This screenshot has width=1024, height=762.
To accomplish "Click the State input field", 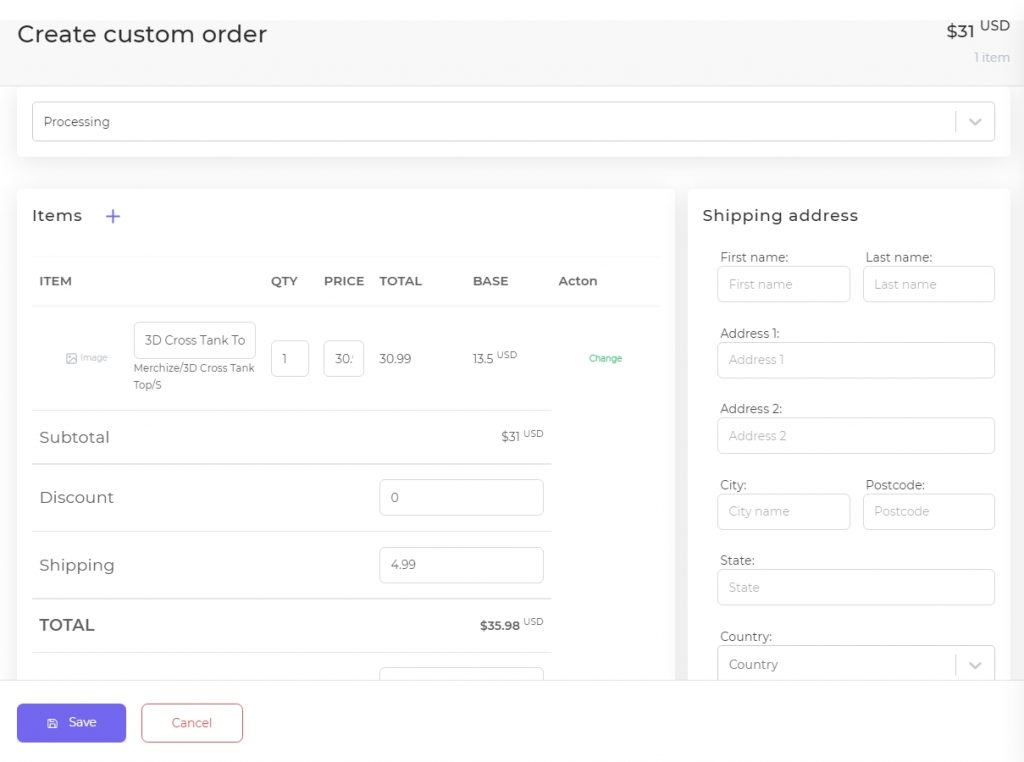I will click(x=855, y=587).
